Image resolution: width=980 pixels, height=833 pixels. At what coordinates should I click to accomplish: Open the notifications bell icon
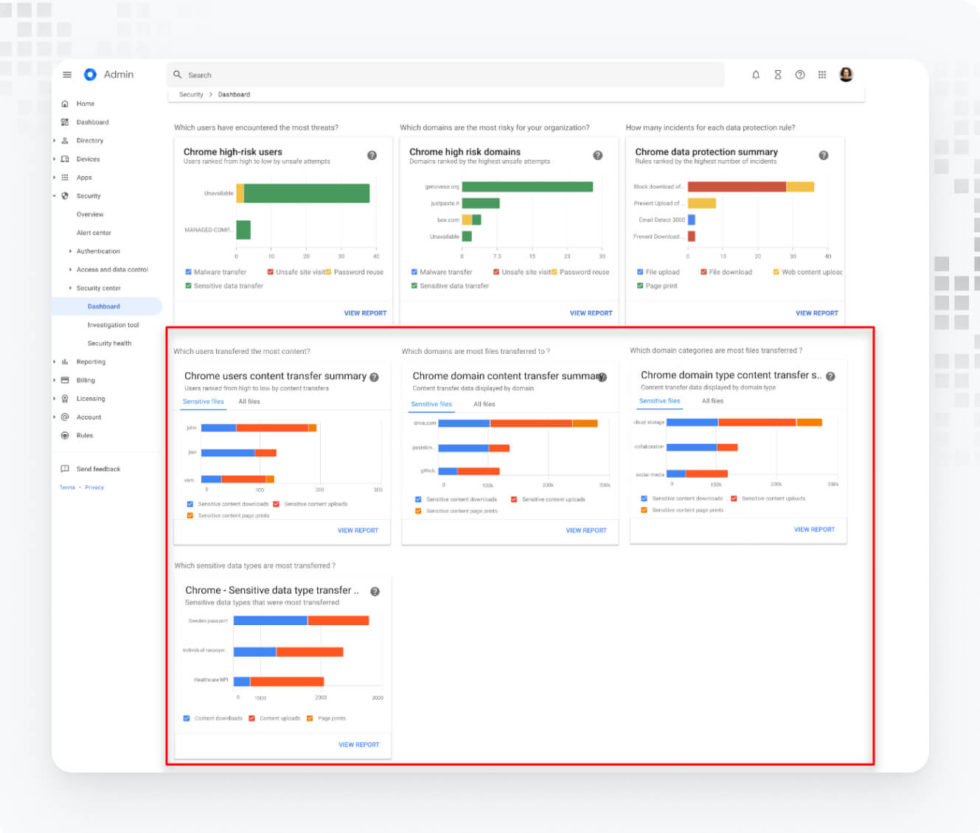[x=756, y=74]
